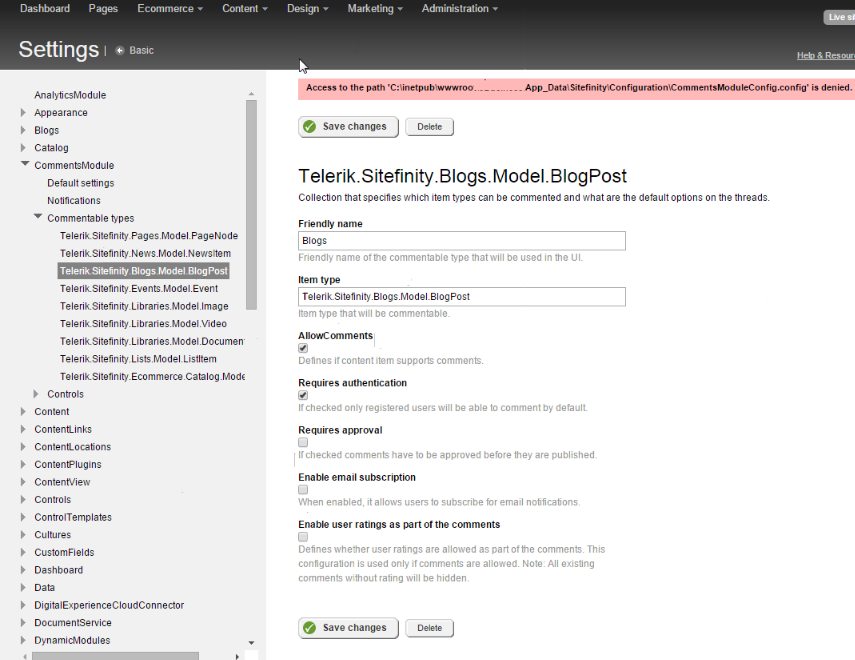
Task: Open the Help & Resources link
Action: (826, 56)
